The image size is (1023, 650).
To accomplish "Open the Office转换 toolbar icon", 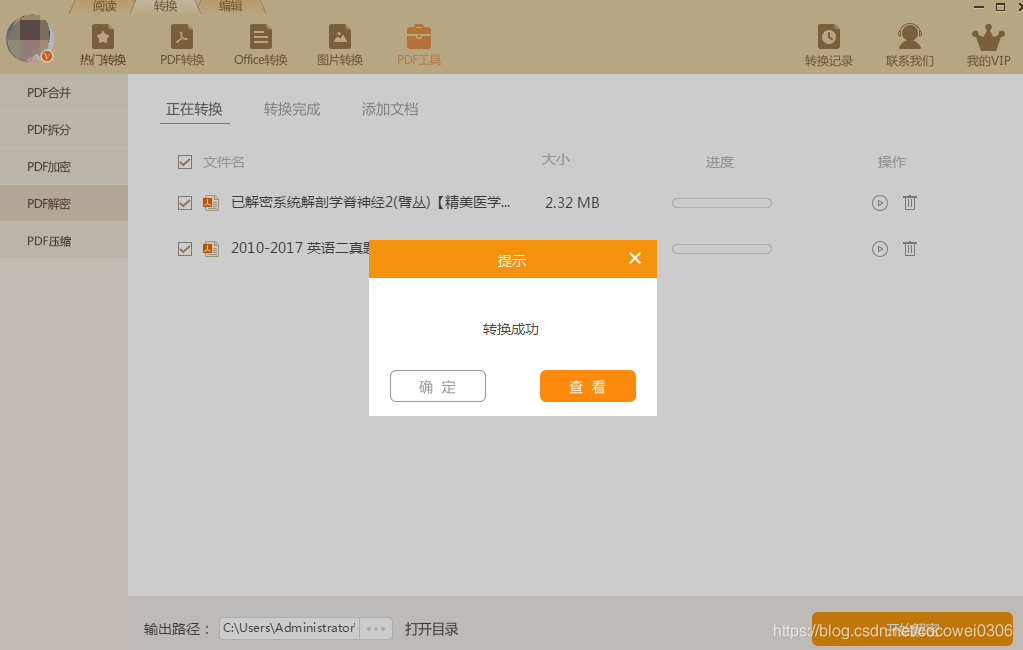I will tap(261, 44).
